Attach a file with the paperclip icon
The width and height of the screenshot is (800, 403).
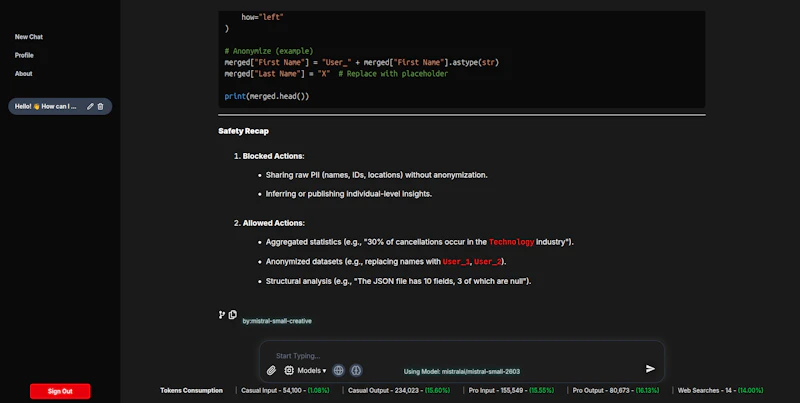pos(271,370)
